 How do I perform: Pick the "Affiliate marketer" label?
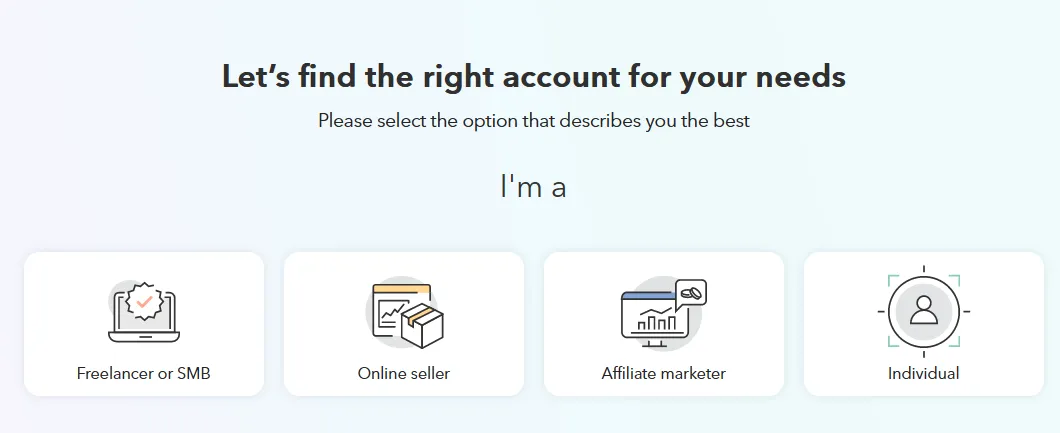[x=664, y=373]
